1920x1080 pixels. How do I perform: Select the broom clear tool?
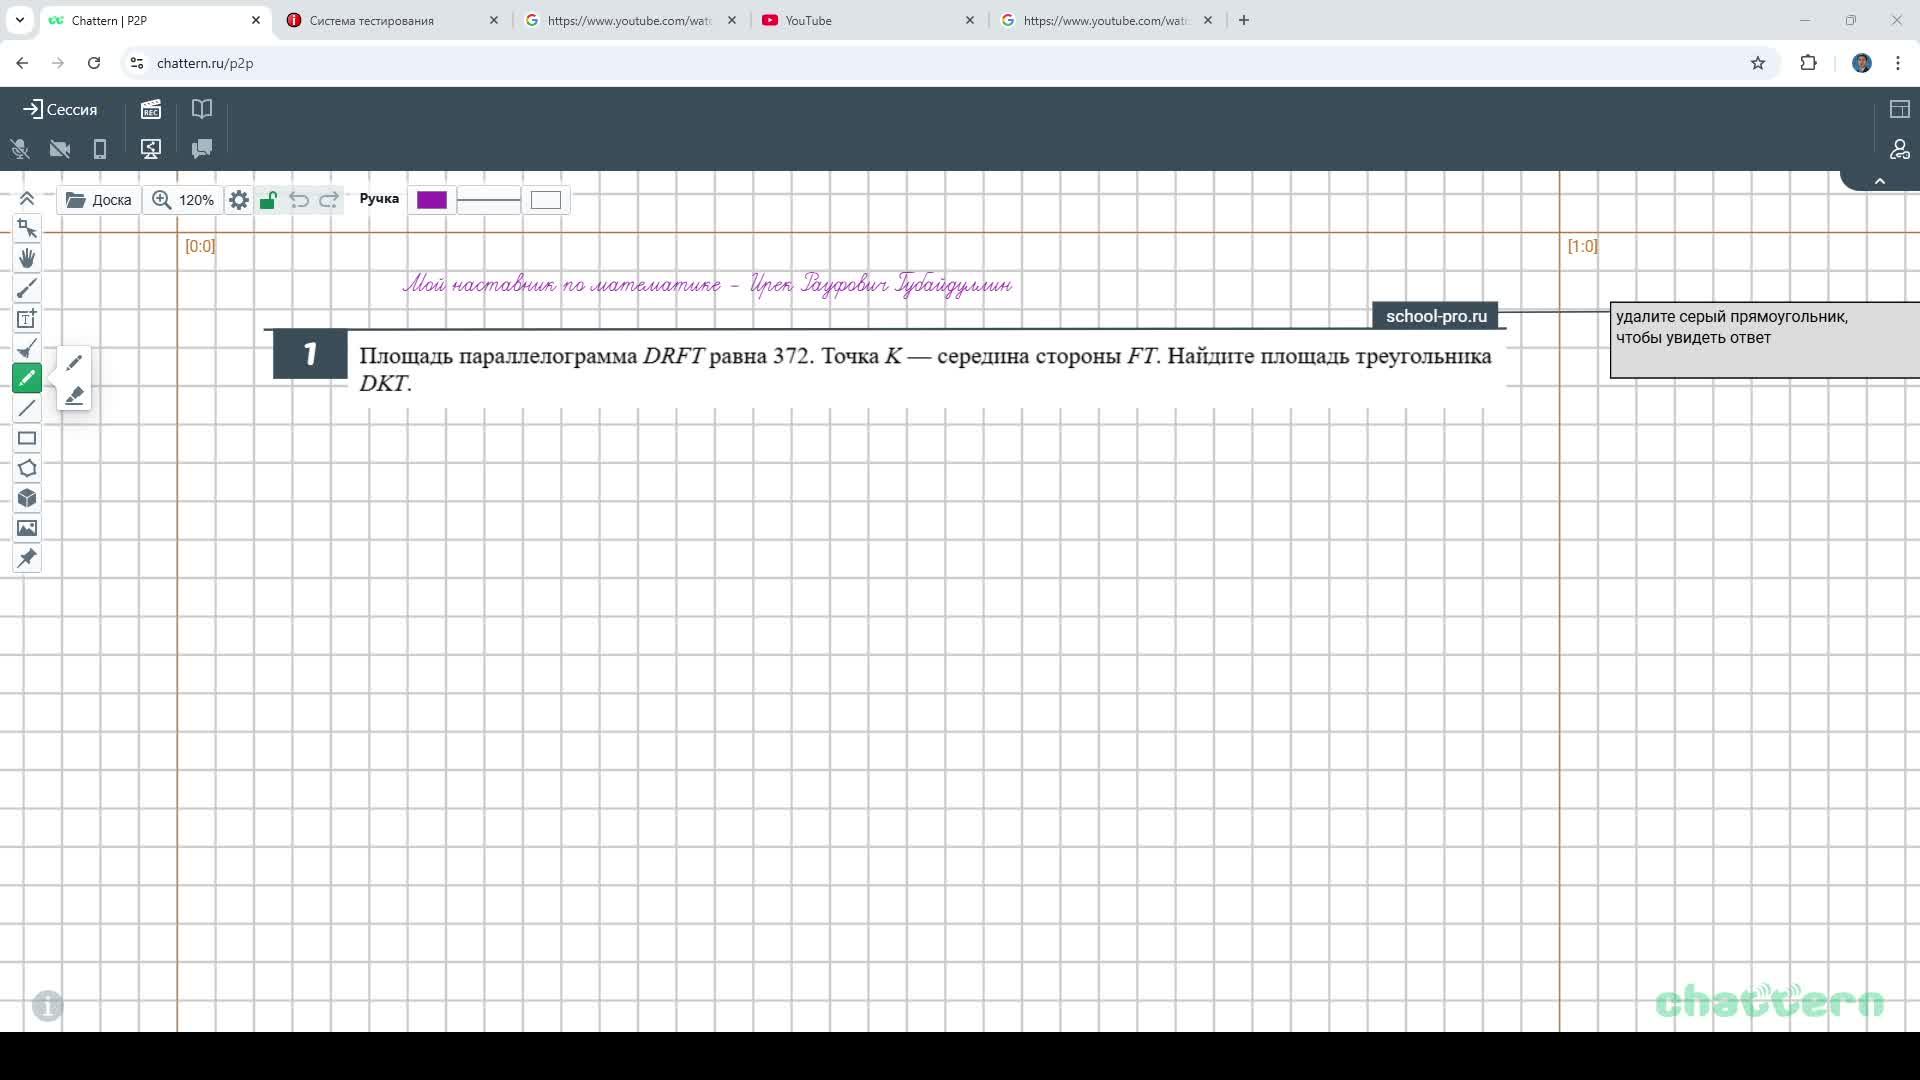[27, 348]
